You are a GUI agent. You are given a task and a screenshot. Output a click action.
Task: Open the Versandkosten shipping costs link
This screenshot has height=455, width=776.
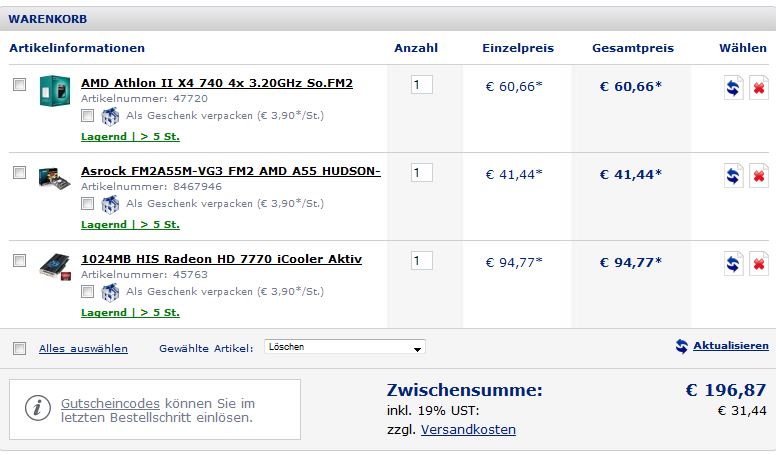(468, 429)
